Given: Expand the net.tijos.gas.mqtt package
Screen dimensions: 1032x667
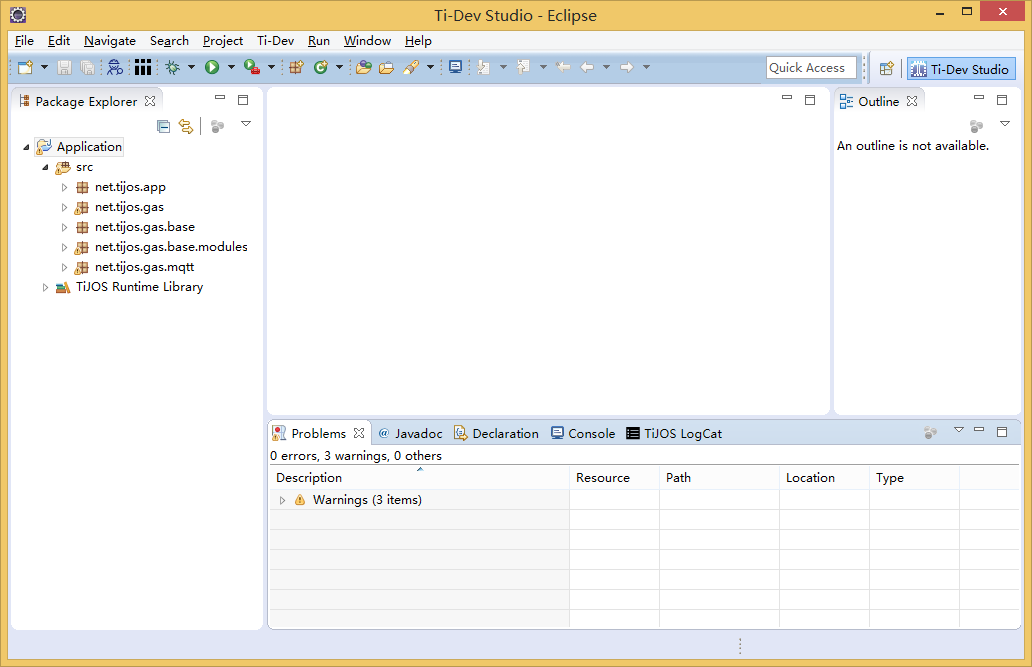Looking at the screenshot, I should click(x=64, y=267).
